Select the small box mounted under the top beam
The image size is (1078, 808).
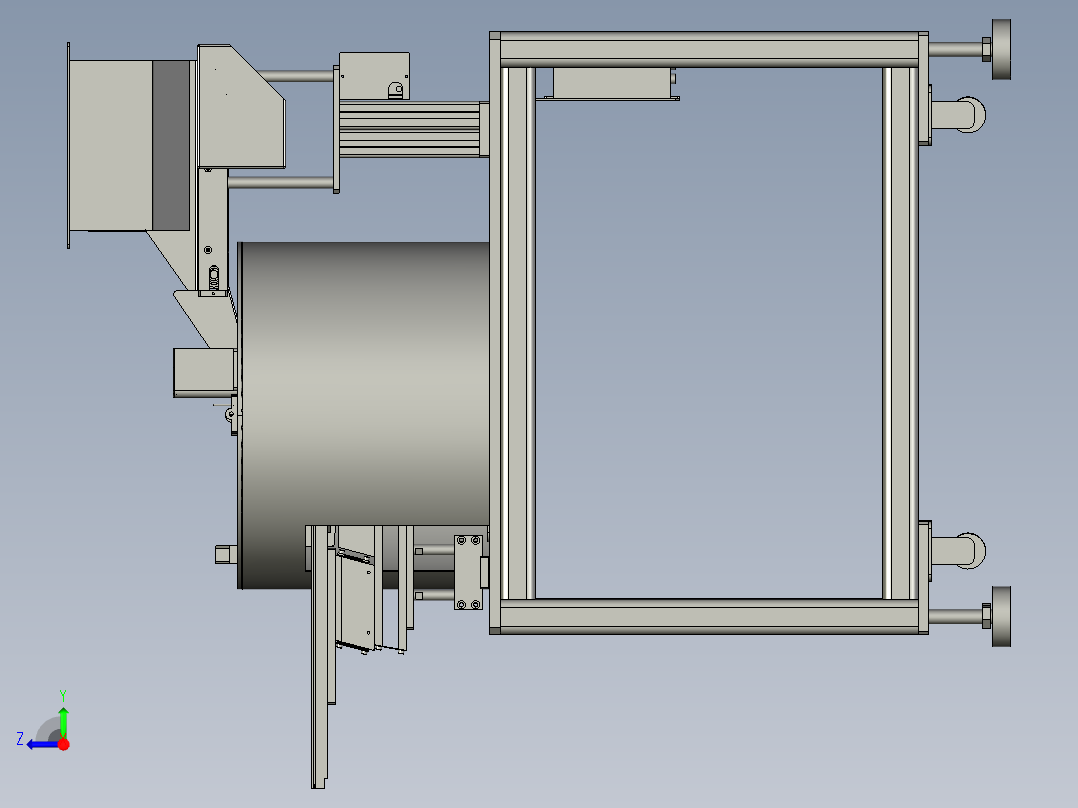pyautogui.click(x=611, y=83)
